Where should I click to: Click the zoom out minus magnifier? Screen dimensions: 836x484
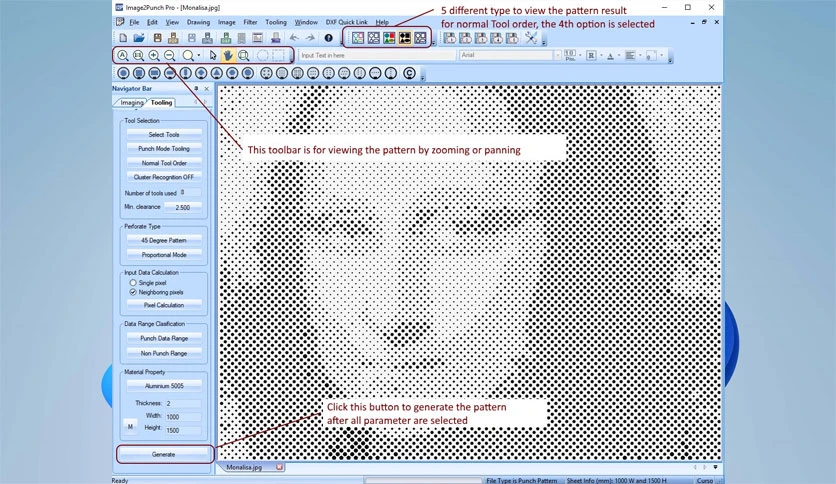pos(170,55)
